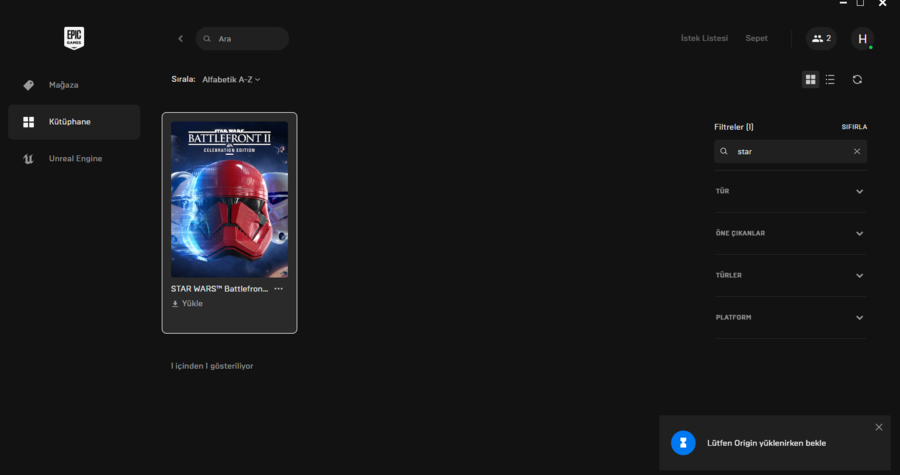900x475 pixels.
Task: Click the Lütfen Origin yüklenirken bekle message
Action: (x=766, y=443)
